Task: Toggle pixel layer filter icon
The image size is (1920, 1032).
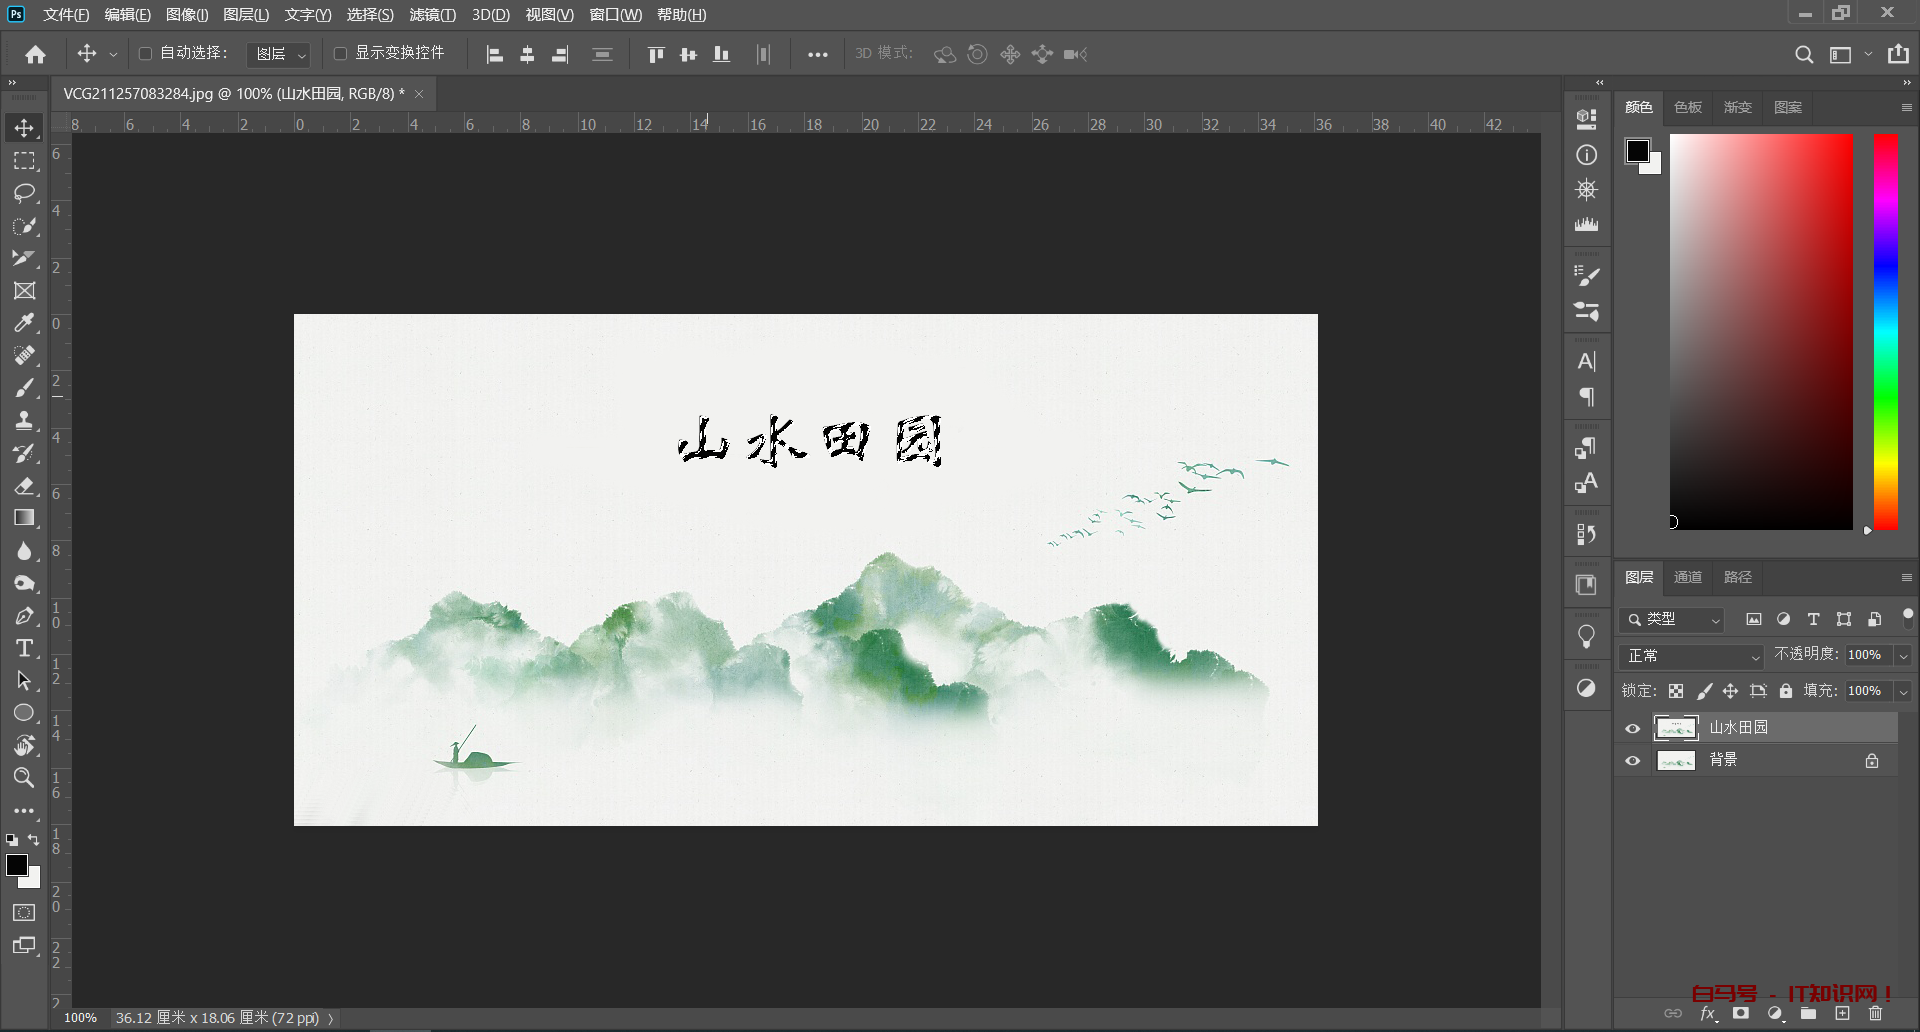Action: (x=1753, y=620)
